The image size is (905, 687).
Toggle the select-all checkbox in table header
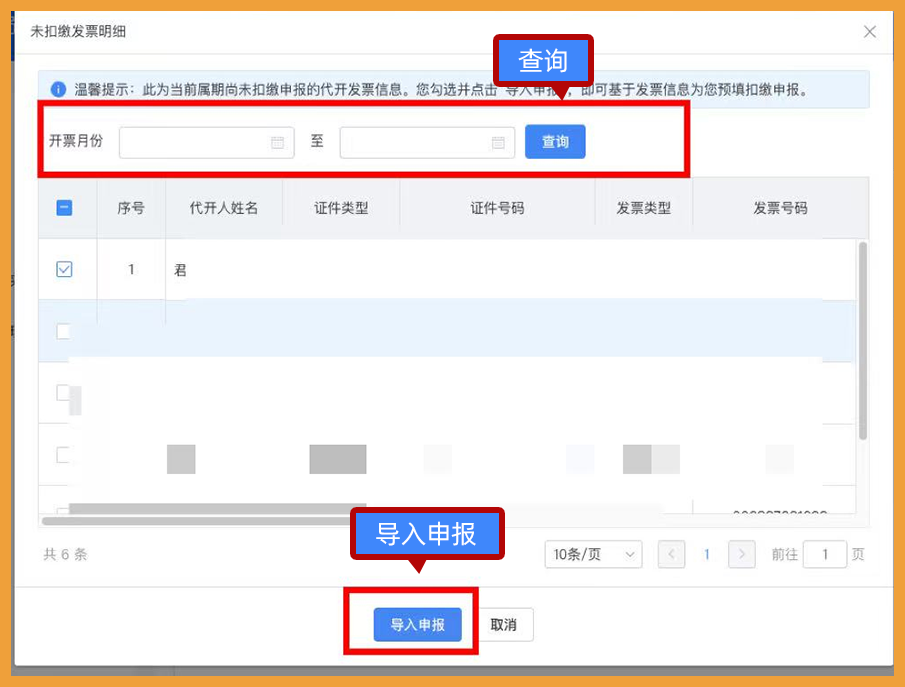point(64,207)
